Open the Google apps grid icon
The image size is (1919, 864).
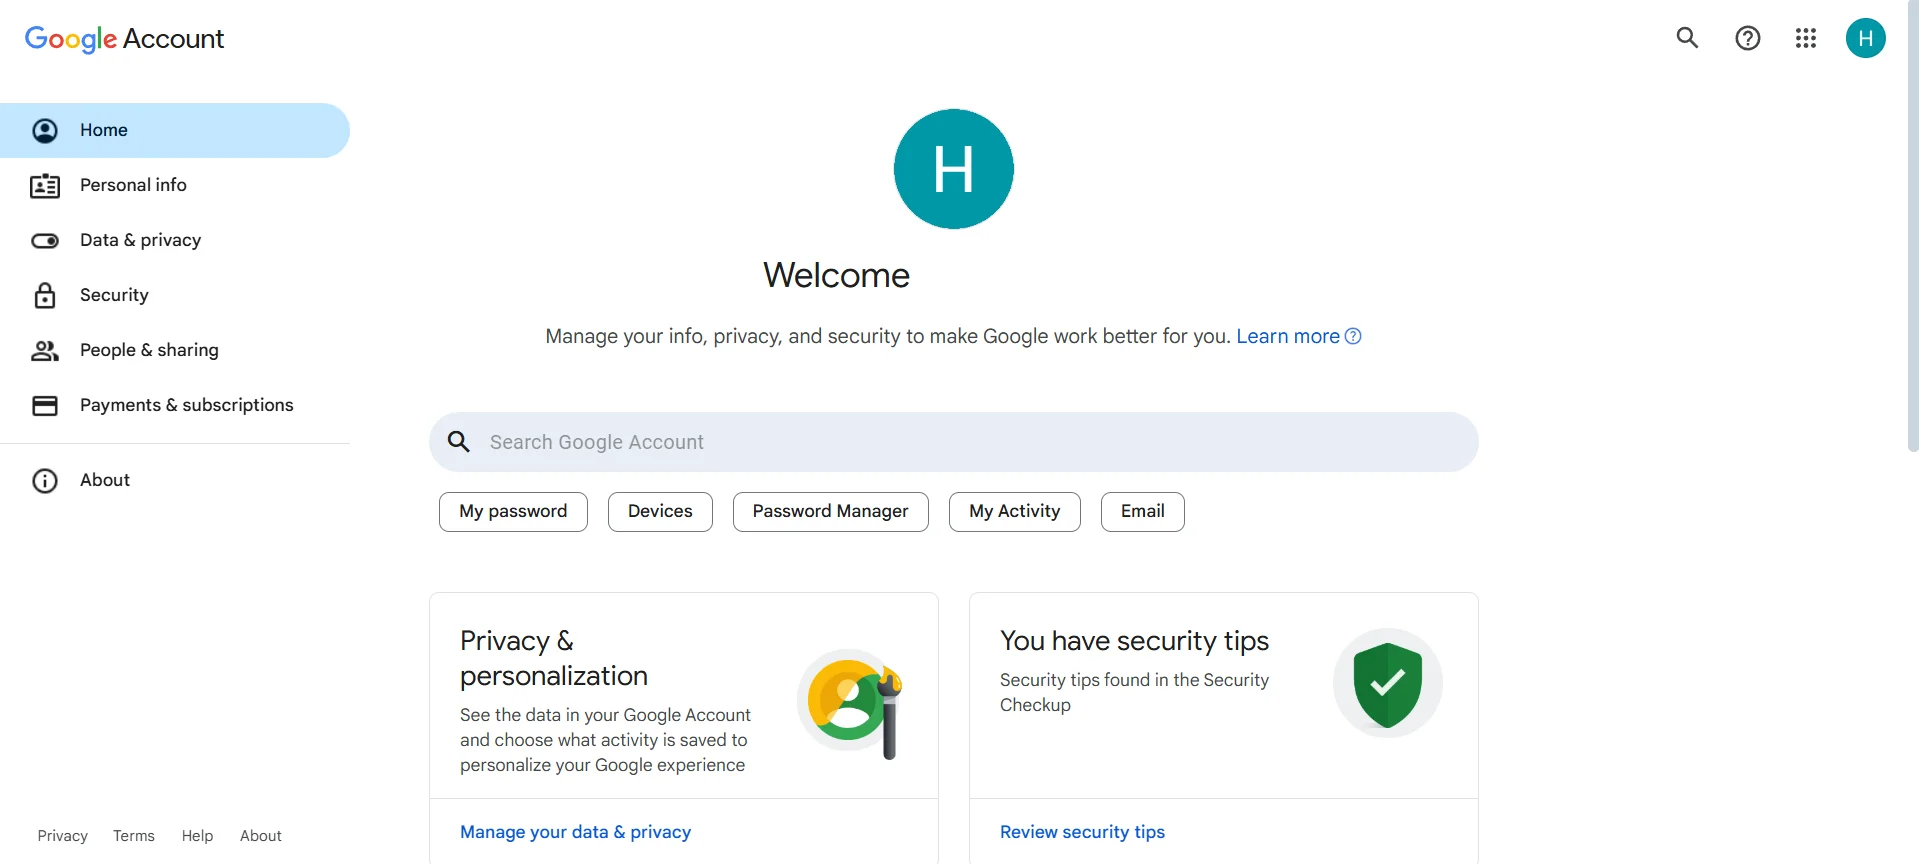point(1805,38)
